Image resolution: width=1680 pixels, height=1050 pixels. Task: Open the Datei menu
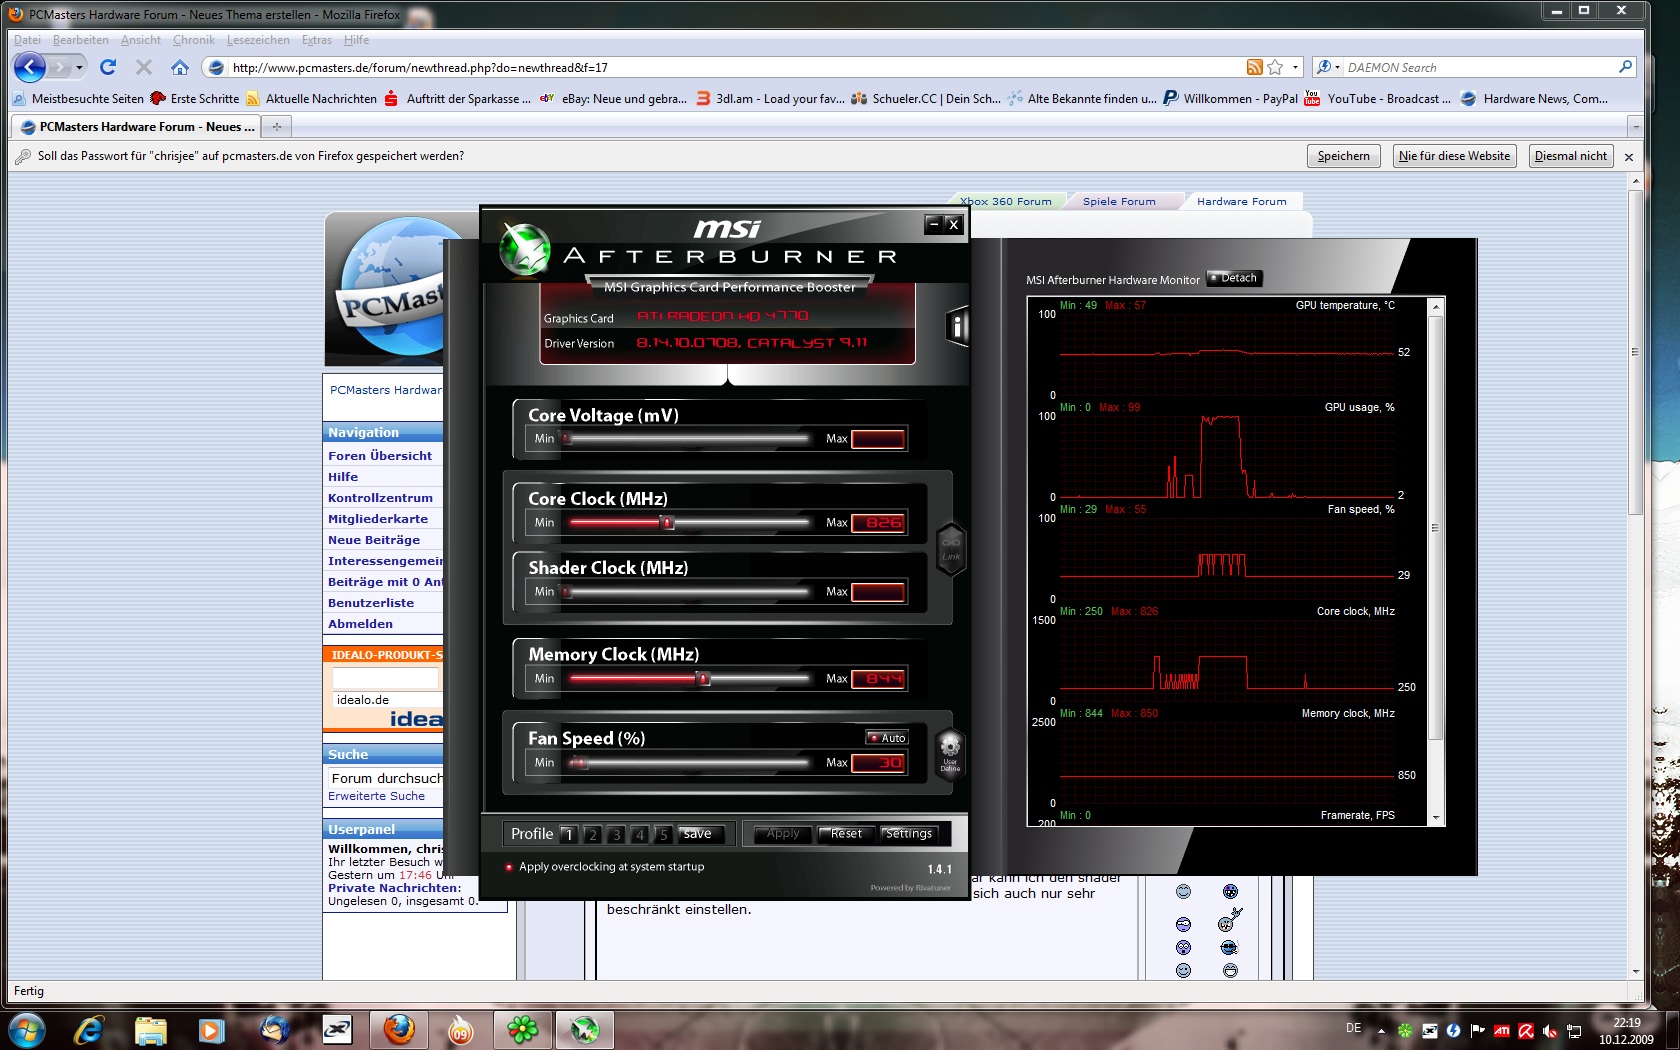point(27,40)
